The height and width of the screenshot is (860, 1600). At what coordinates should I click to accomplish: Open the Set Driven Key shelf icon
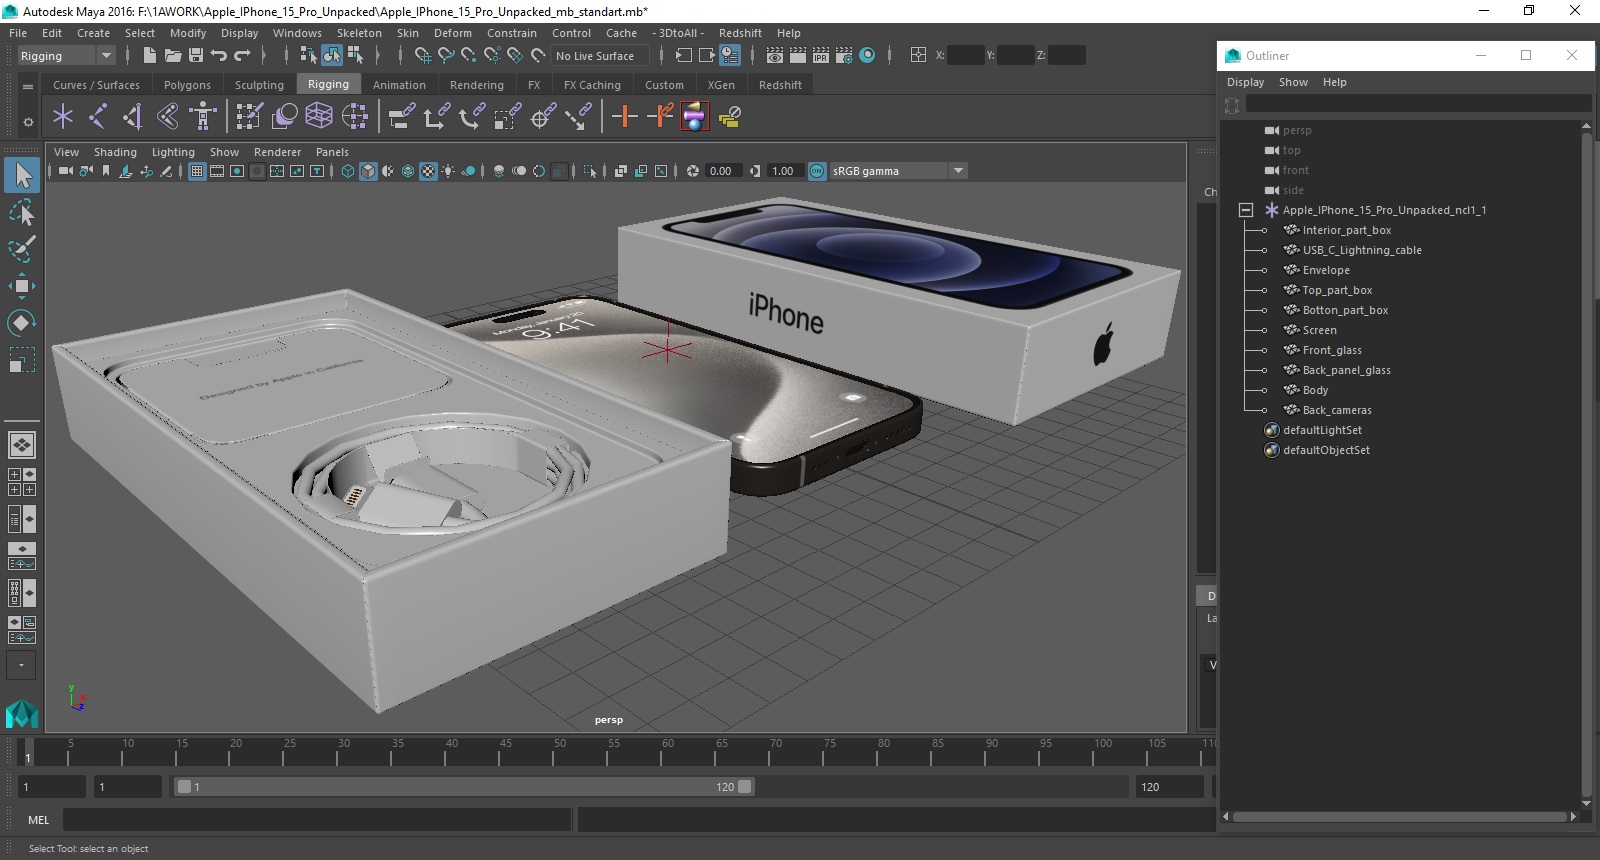coord(660,117)
